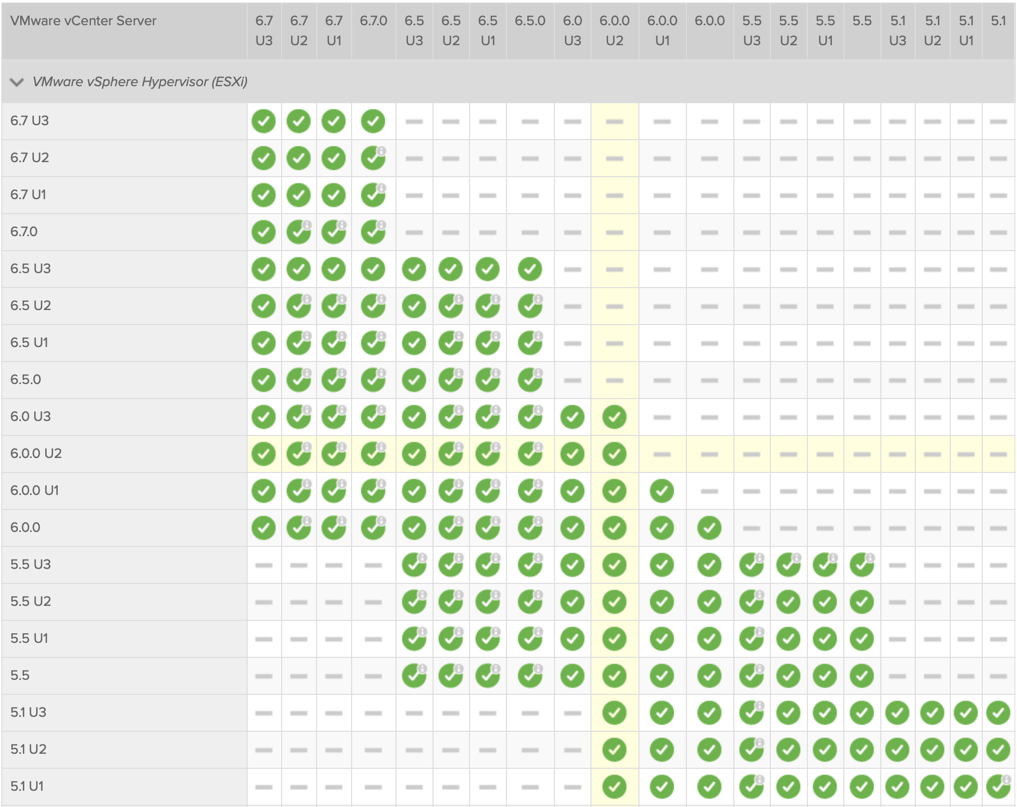1017x807 pixels.
Task: Click the '5.1 U3' ESXi row label
Action: [x=29, y=712]
